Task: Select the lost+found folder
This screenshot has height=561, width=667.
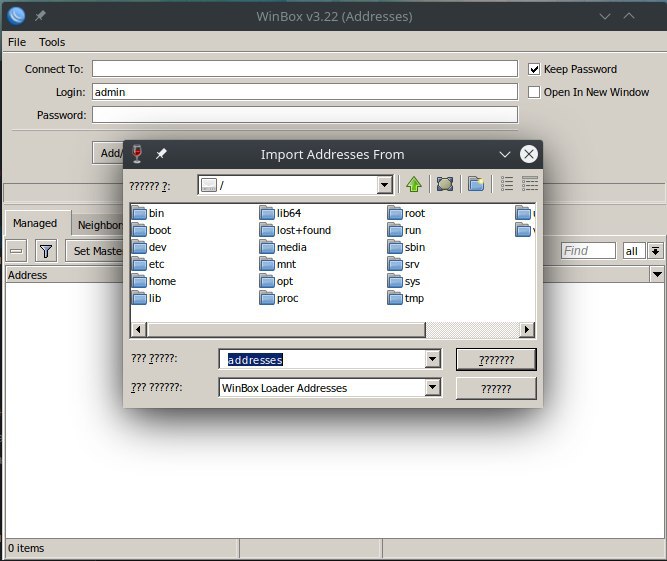Action: coord(296,230)
